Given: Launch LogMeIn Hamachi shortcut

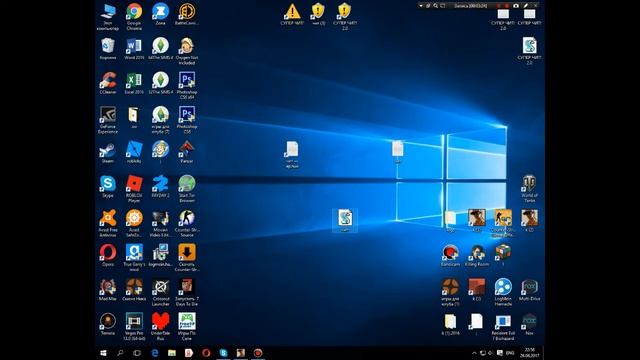Looking at the screenshot, I should (x=503, y=291).
